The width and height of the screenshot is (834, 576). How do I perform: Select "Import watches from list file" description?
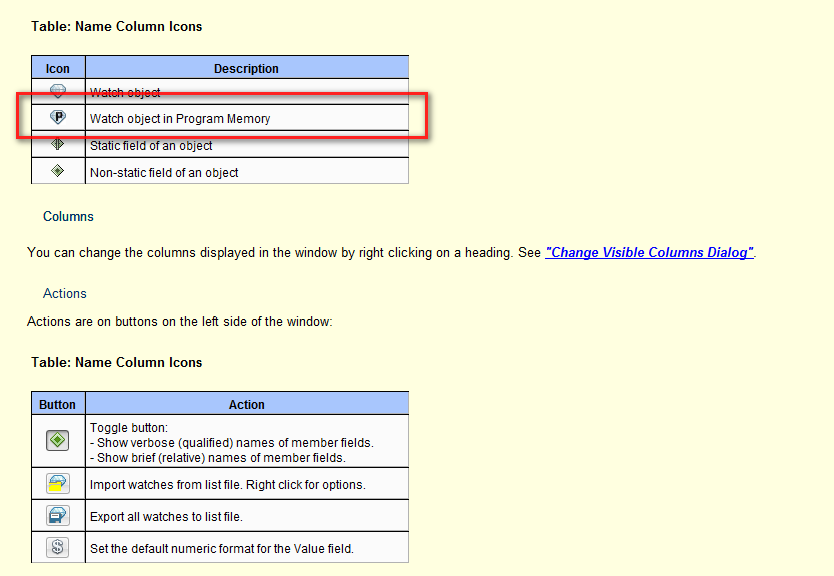coord(228,485)
